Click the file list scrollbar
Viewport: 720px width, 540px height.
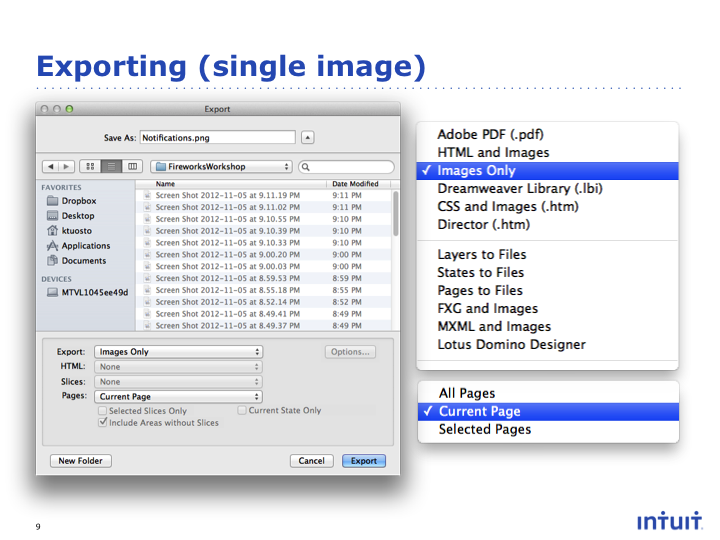[396, 214]
